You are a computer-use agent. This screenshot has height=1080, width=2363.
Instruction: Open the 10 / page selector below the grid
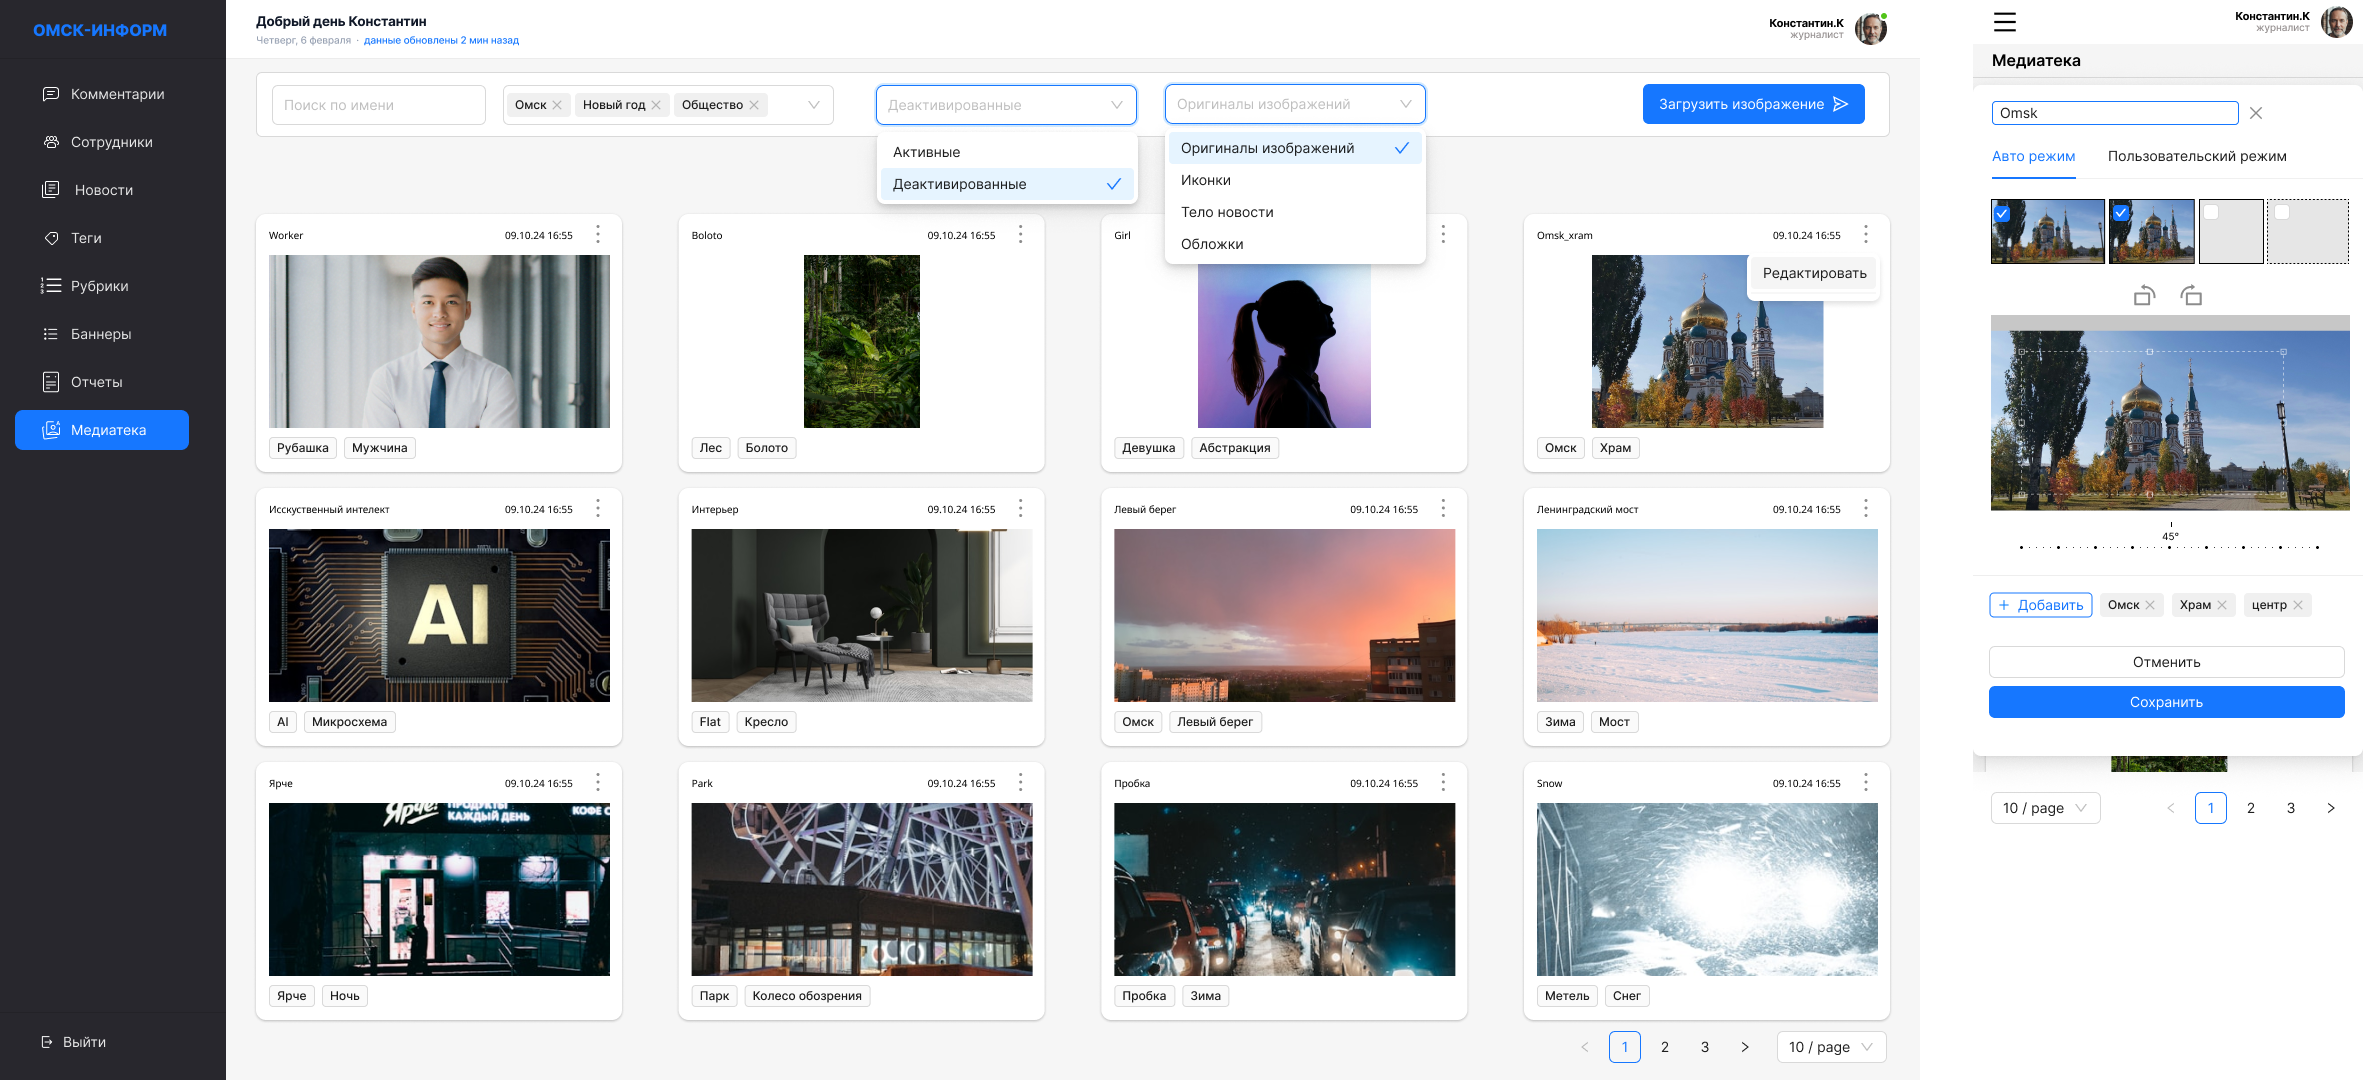pos(1831,1047)
